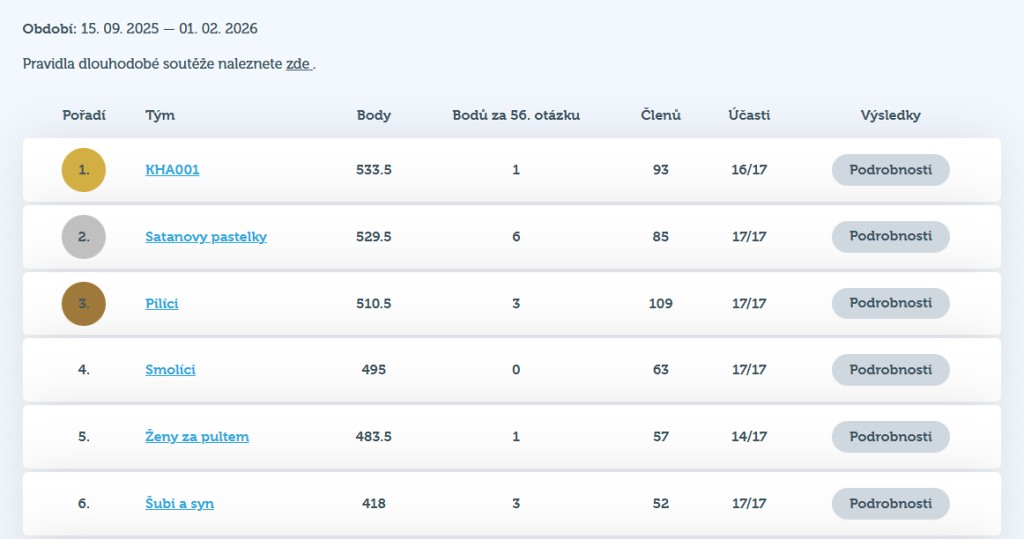View Podrobnosti for Ženy za pultem
The height and width of the screenshot is (539, 1024).
[x=890, y=437]
